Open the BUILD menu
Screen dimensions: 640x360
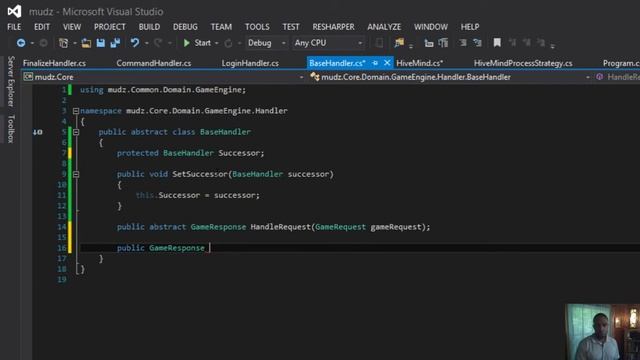pos(149,27)
